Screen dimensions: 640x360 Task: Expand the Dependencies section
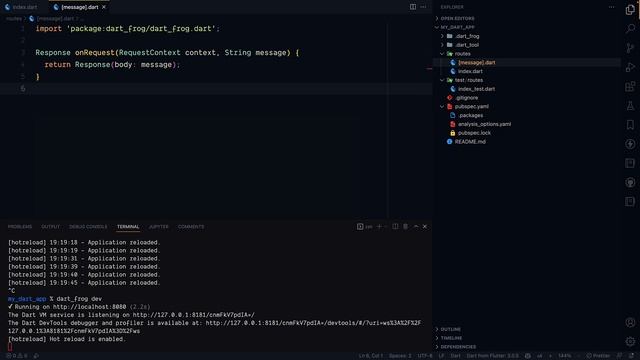pyautogui.click(x=458, y=347)
